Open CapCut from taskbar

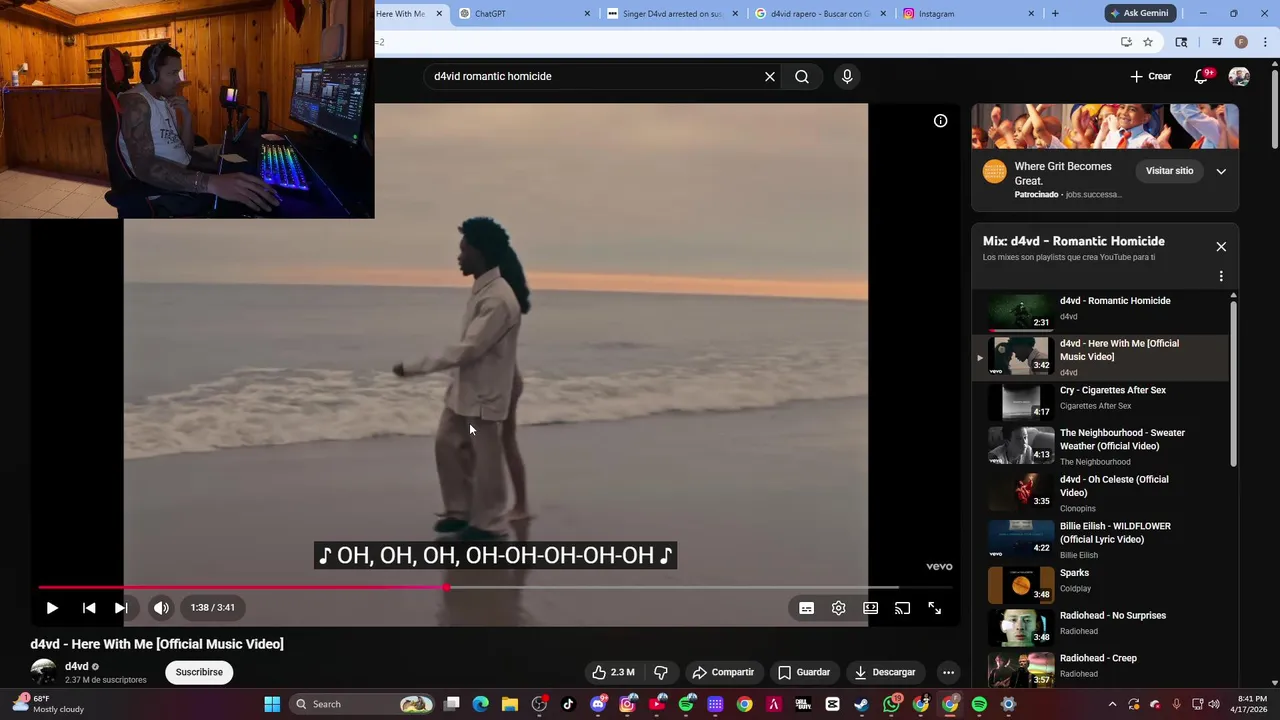[x=832, y=704]
